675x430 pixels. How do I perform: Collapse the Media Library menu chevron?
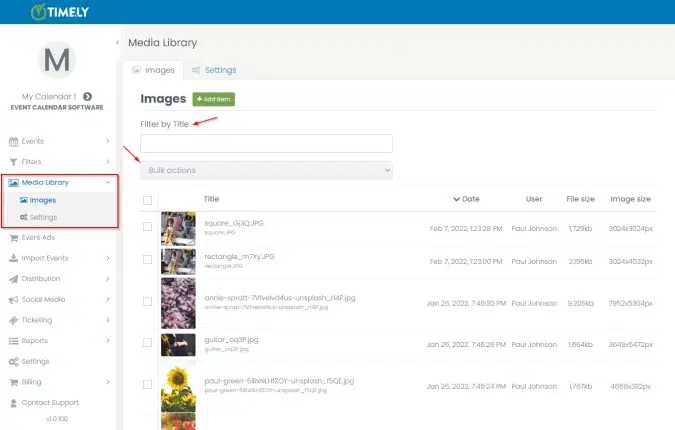108,182
